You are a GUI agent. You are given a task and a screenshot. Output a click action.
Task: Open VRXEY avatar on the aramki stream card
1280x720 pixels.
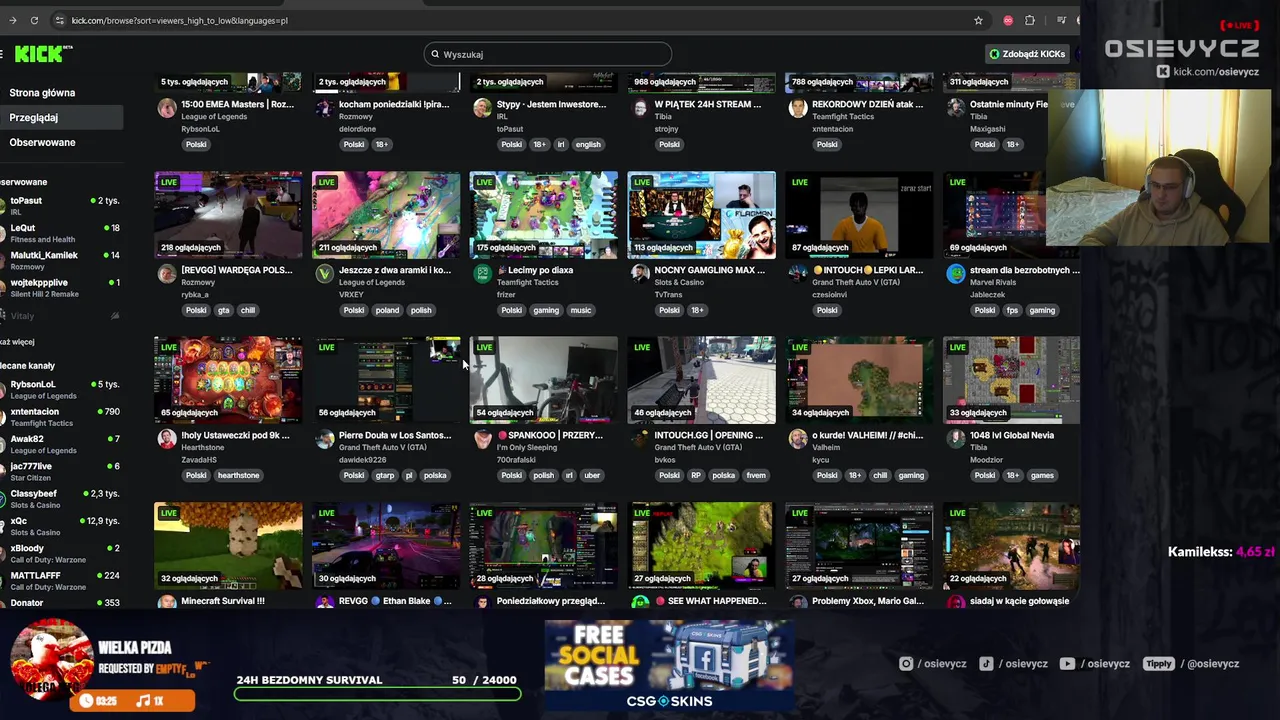tap(324, 274)
